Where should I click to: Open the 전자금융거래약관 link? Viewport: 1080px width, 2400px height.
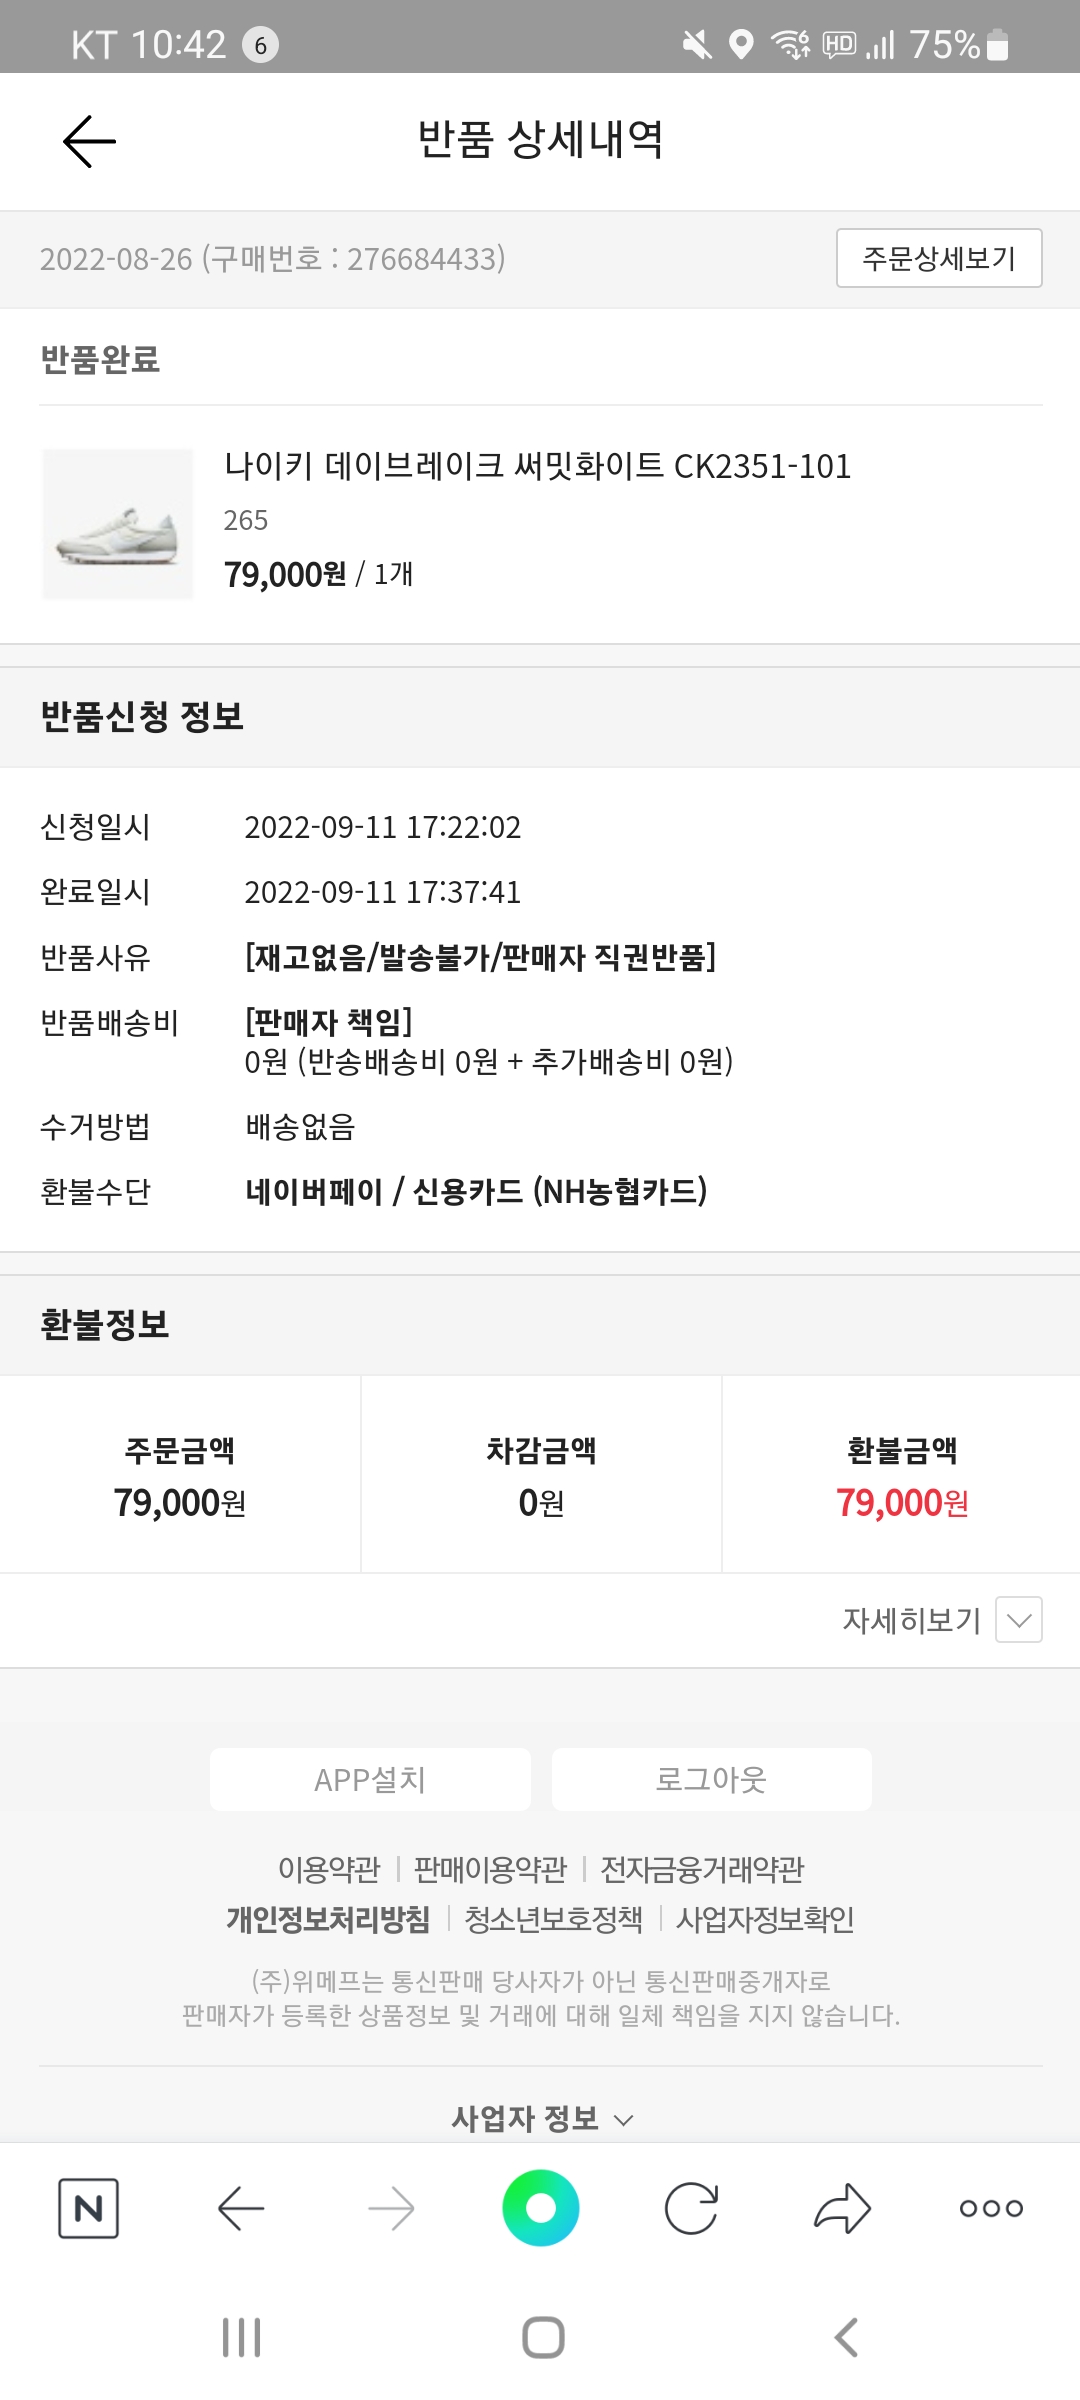point(702,1868)
